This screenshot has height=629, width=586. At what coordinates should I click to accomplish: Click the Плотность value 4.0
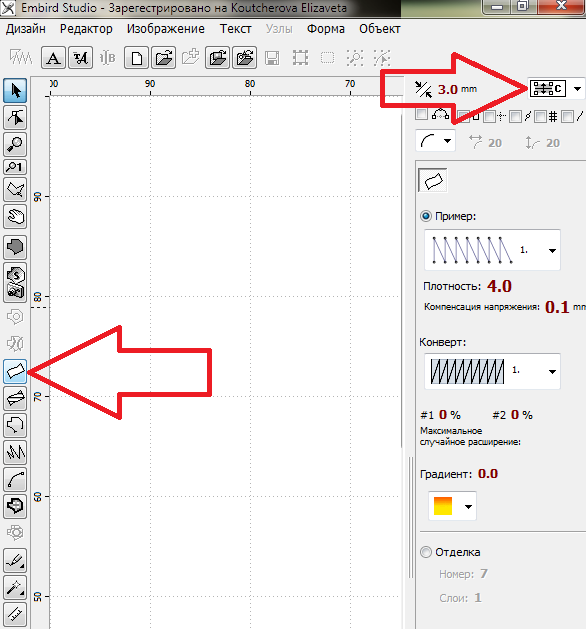click(499, 286)
